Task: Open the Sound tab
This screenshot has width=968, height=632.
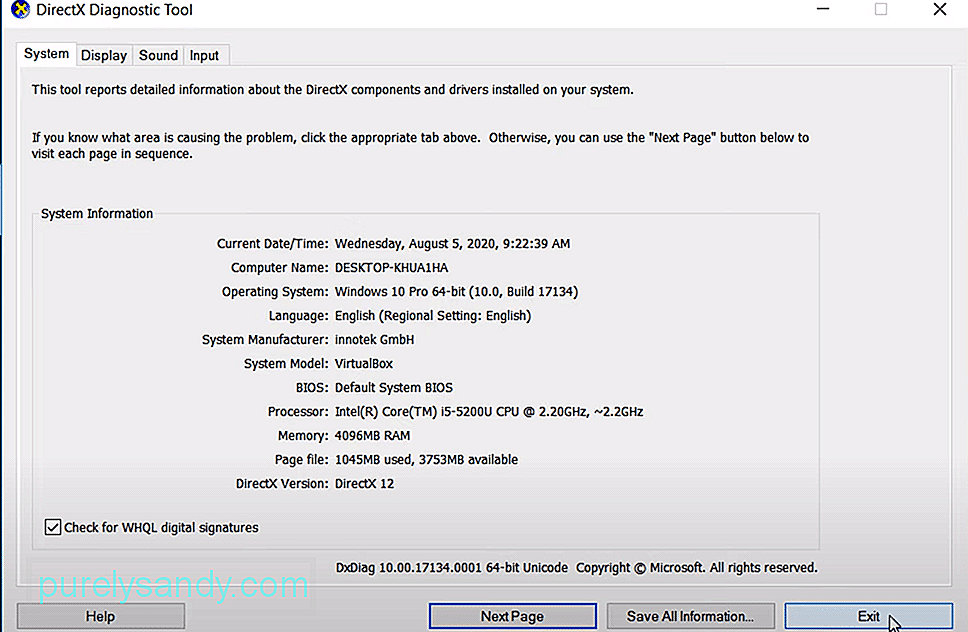Action: tap(158, 56)
